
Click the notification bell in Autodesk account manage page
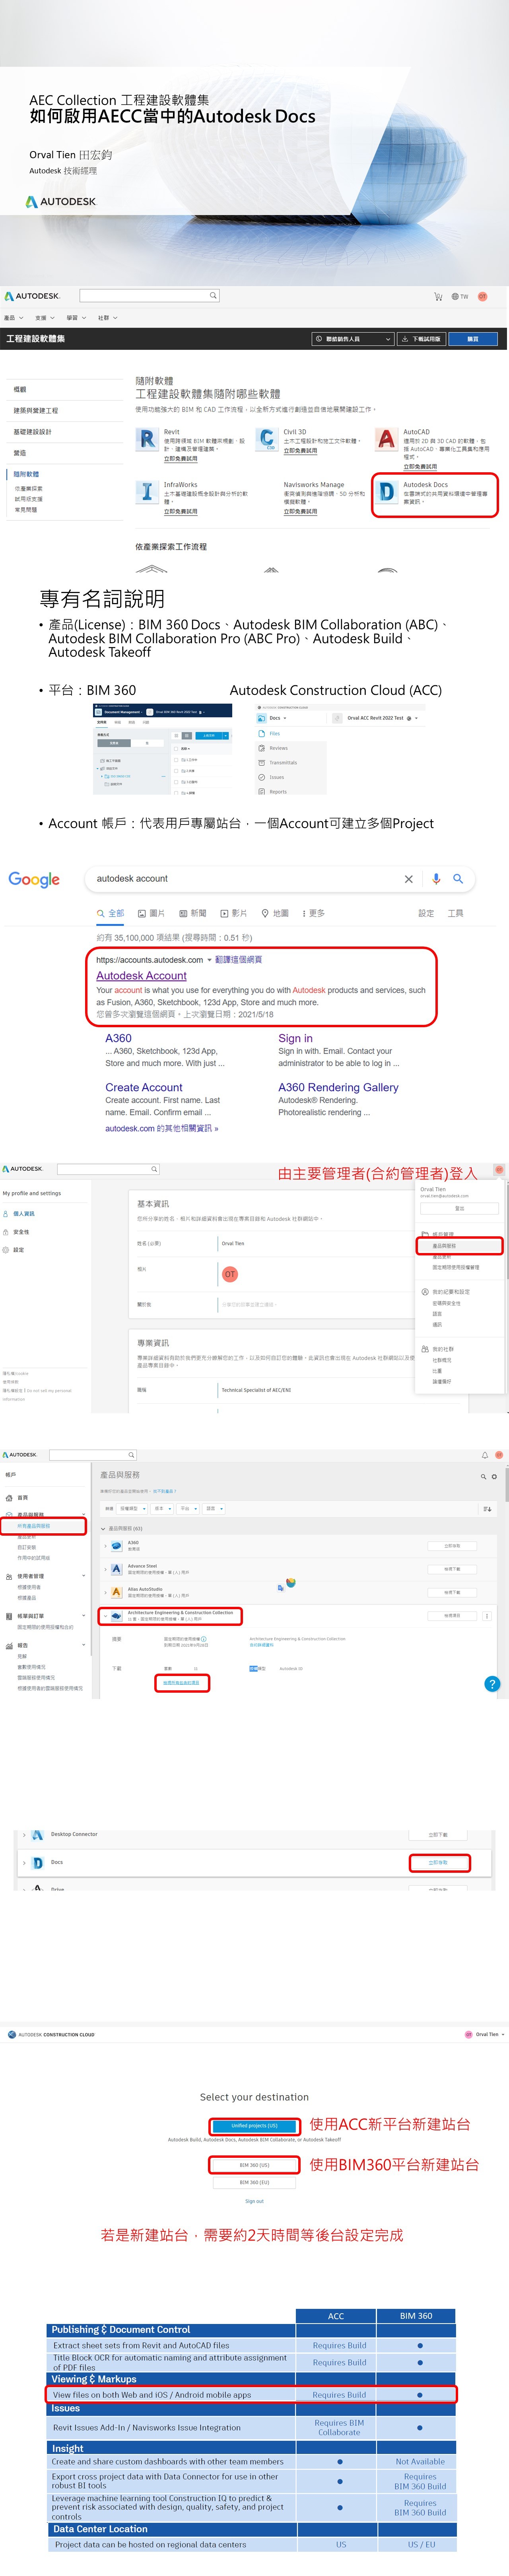tap(485, 1455)
